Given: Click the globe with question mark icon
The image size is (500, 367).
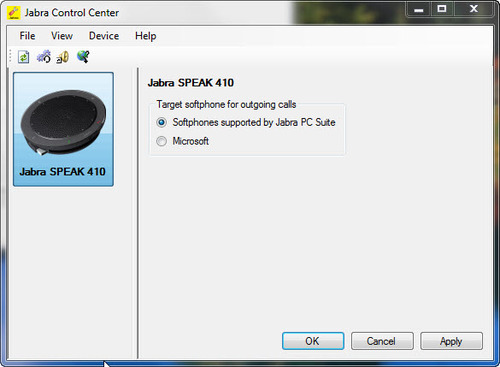Looking at the screenshot, I should pyautogui.click(x=83, y=57).
